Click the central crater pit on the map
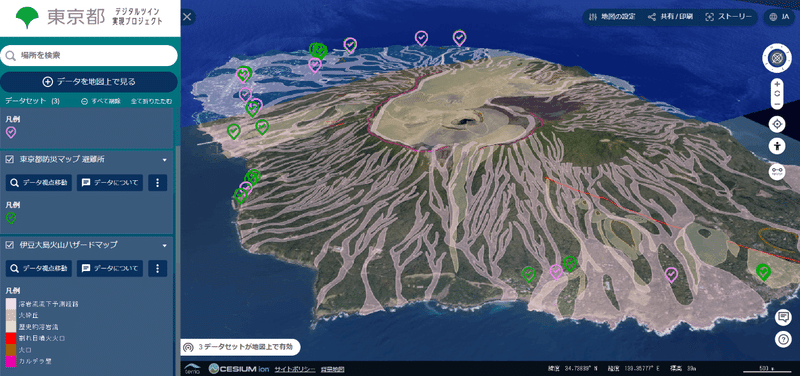This screenshot has width=800, height=376. (466, 121)
